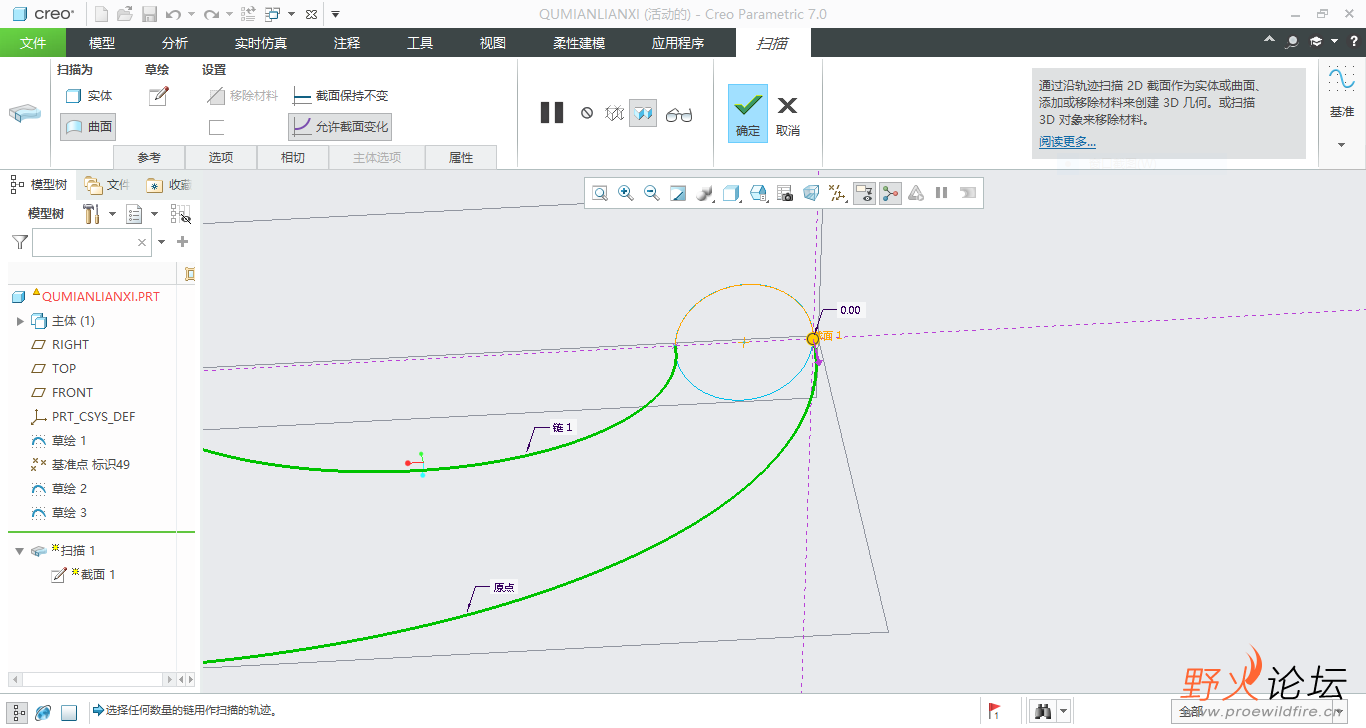This screenshot has width=1366, height=728.
Task: Open the 选项 options tab
Action: (x=221, y=158)
